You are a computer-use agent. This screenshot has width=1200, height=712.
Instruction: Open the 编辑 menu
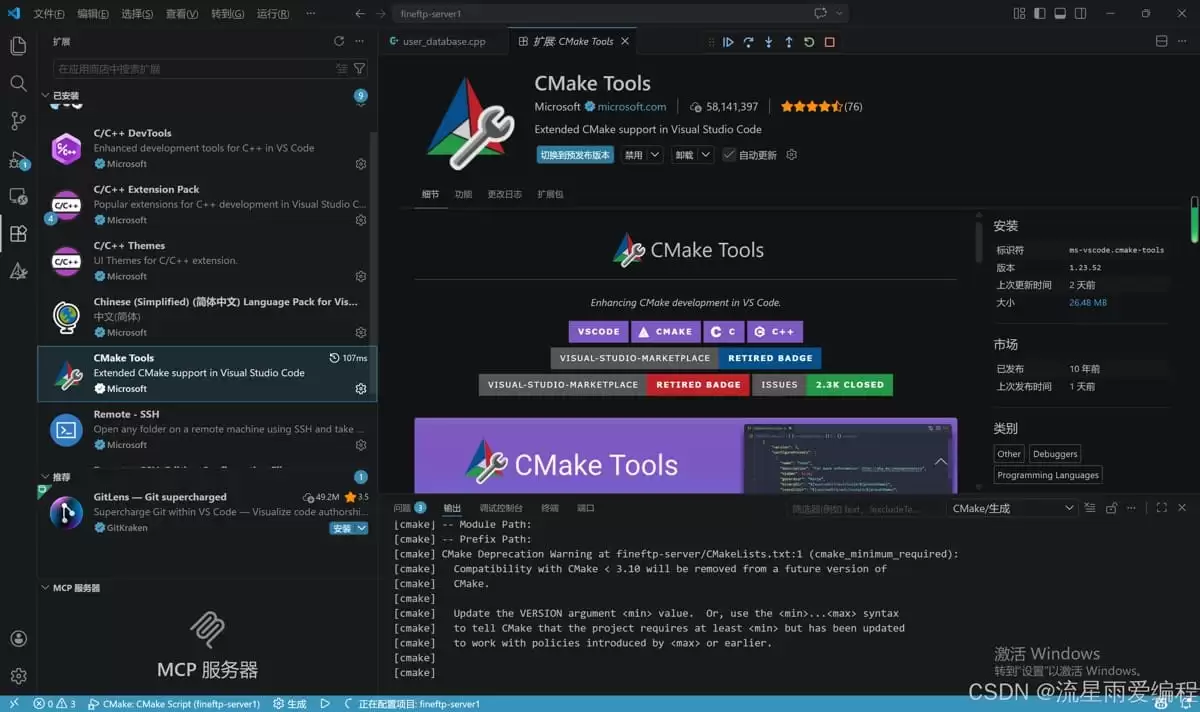coord(93,14)
